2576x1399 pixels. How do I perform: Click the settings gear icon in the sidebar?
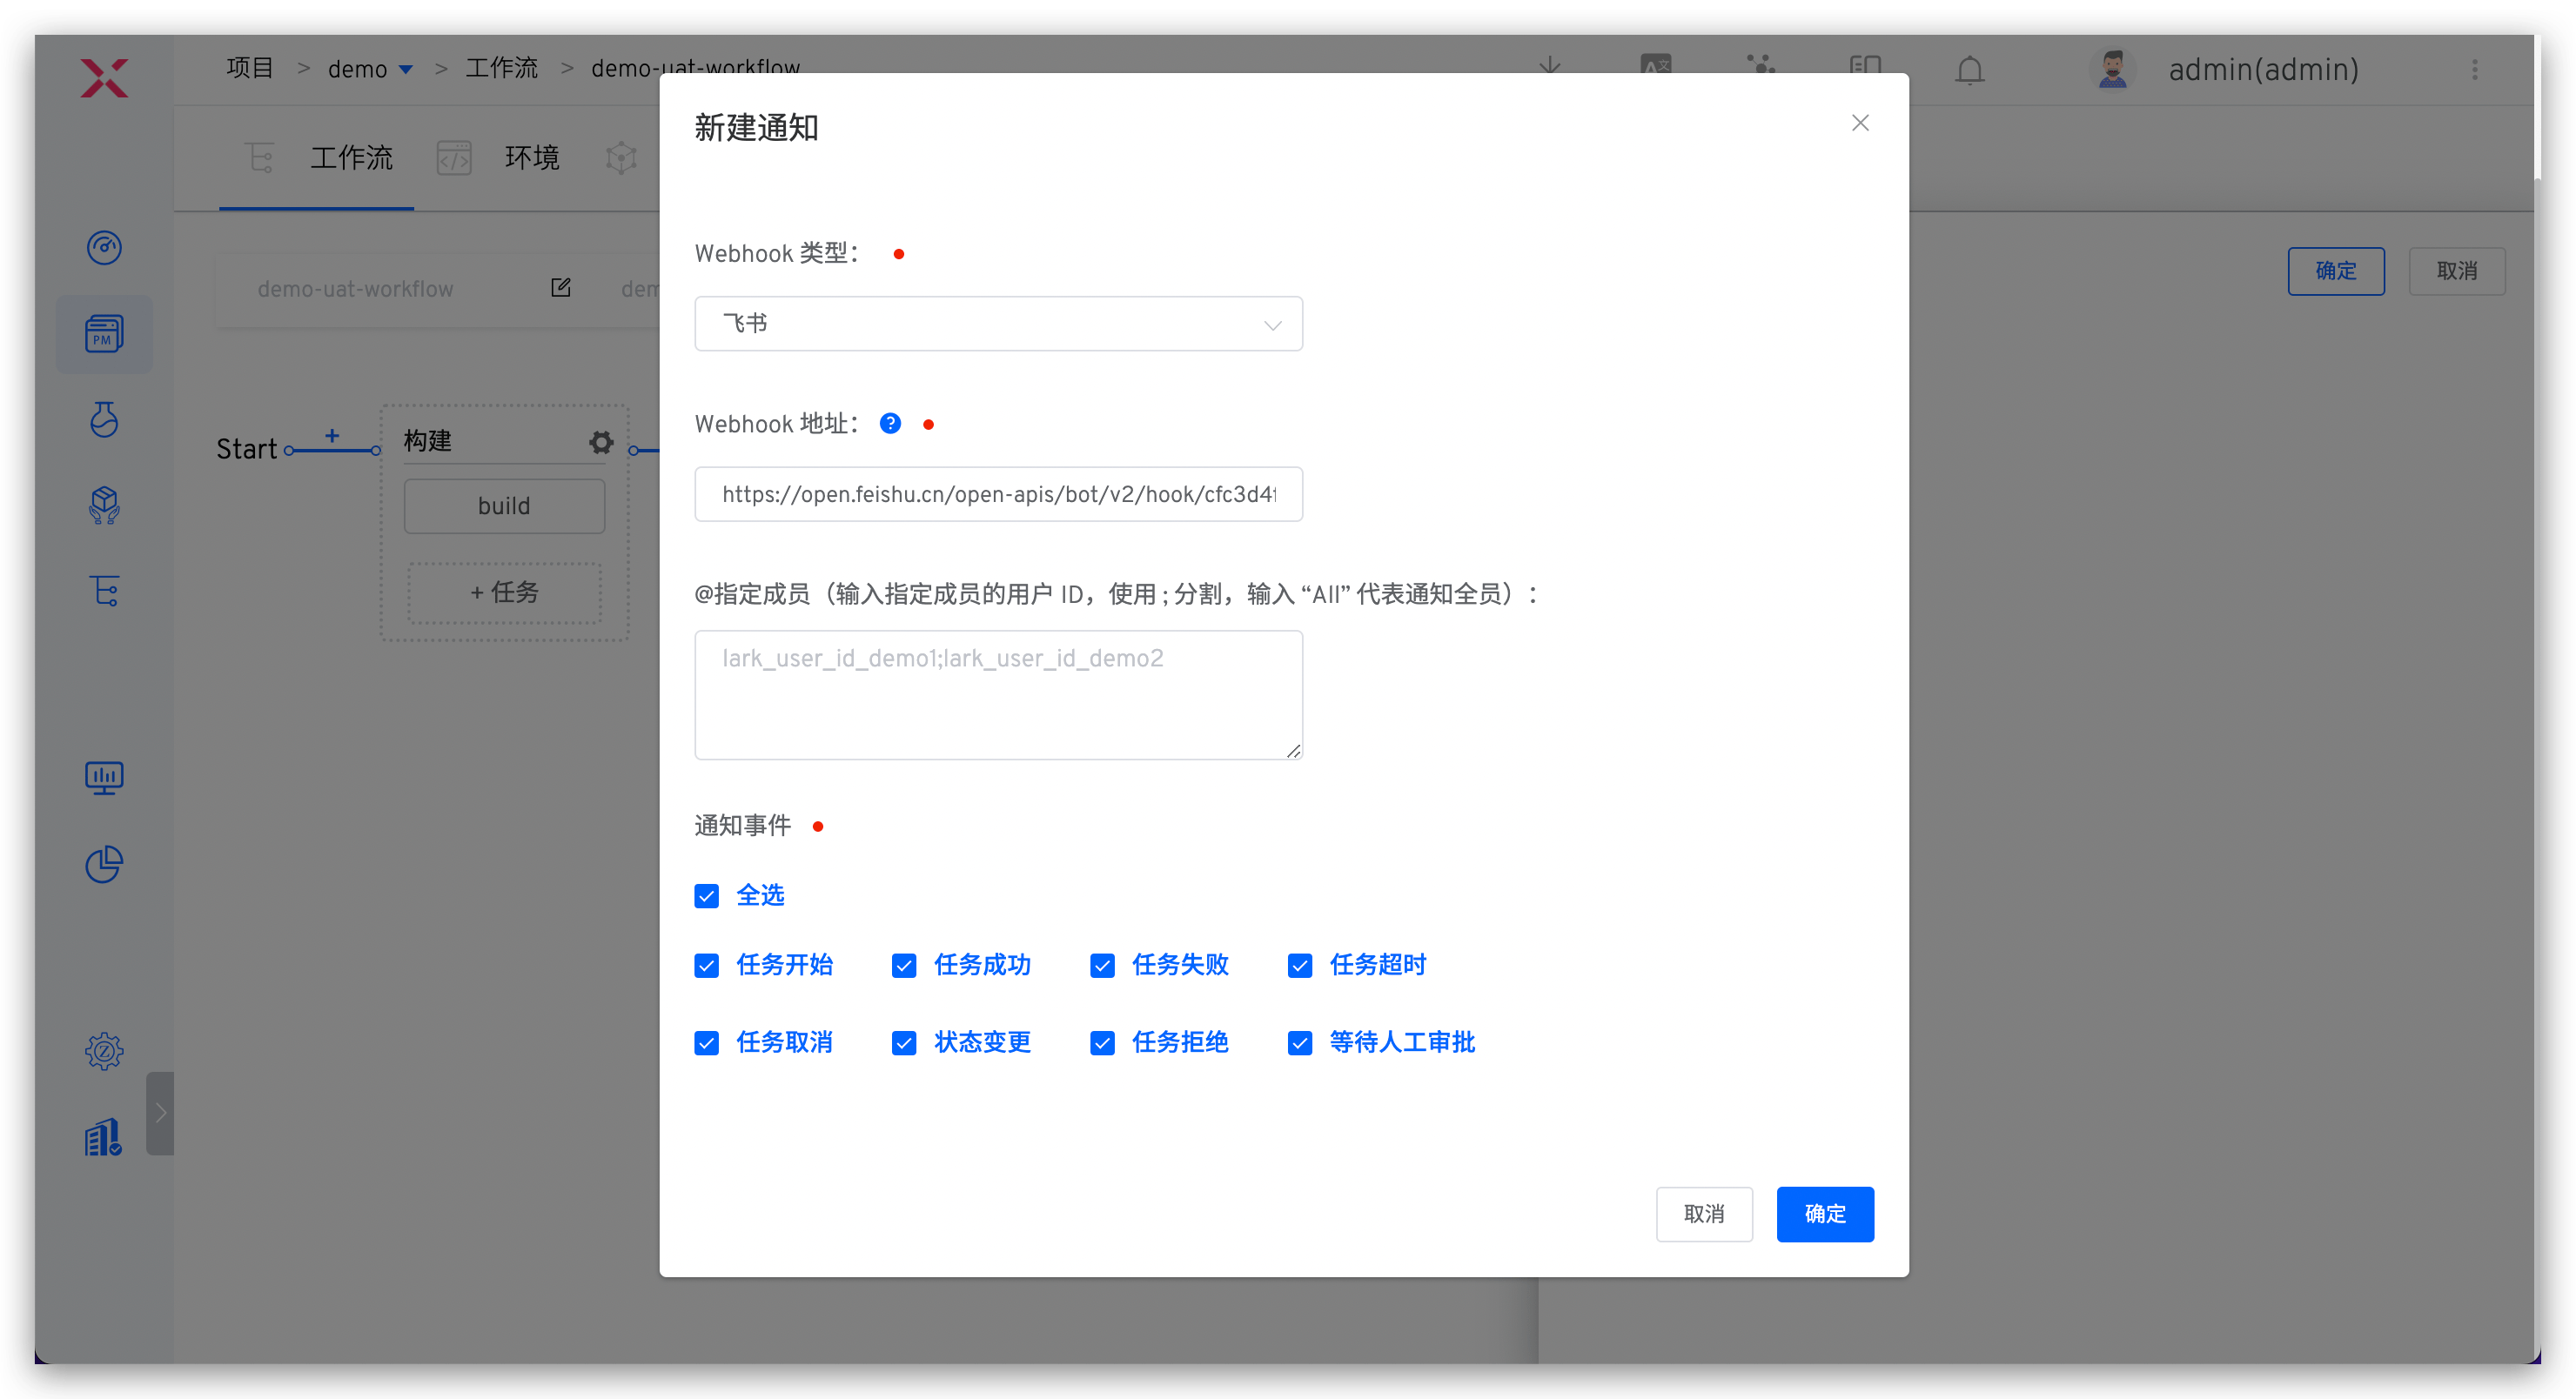104,1050
